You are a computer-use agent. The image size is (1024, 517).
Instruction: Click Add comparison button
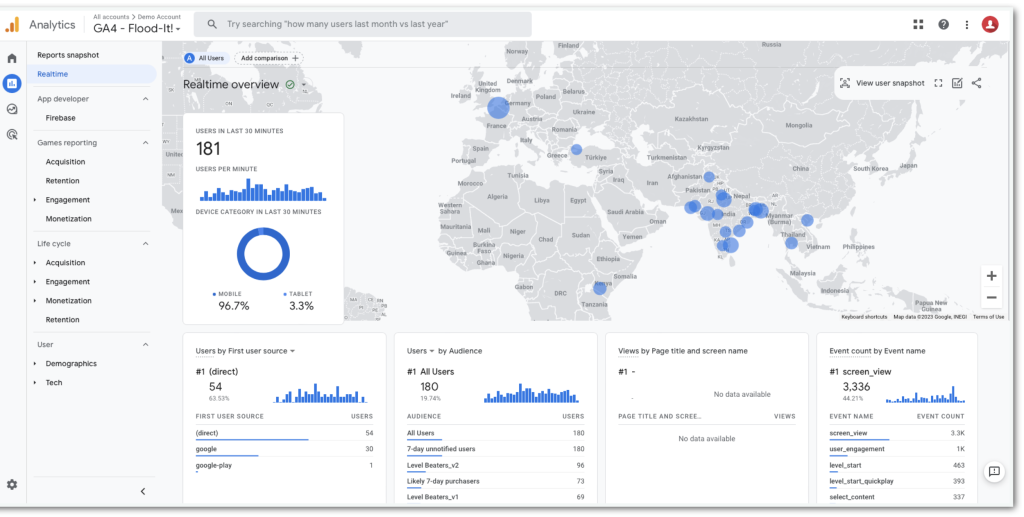[x=269, y=58]
